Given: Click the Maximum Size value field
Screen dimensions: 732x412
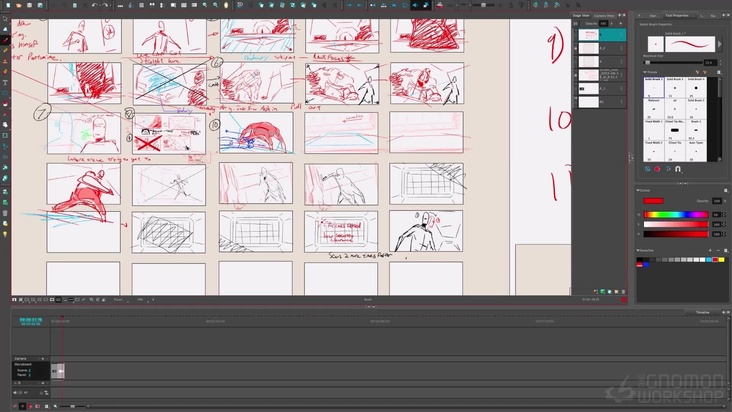Looking at the screenshot, I should [x=710, y=62].
